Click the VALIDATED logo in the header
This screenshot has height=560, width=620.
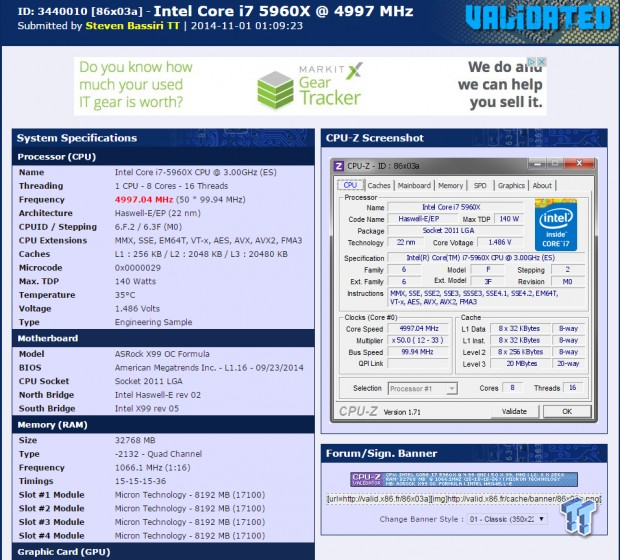click(539, 18)
